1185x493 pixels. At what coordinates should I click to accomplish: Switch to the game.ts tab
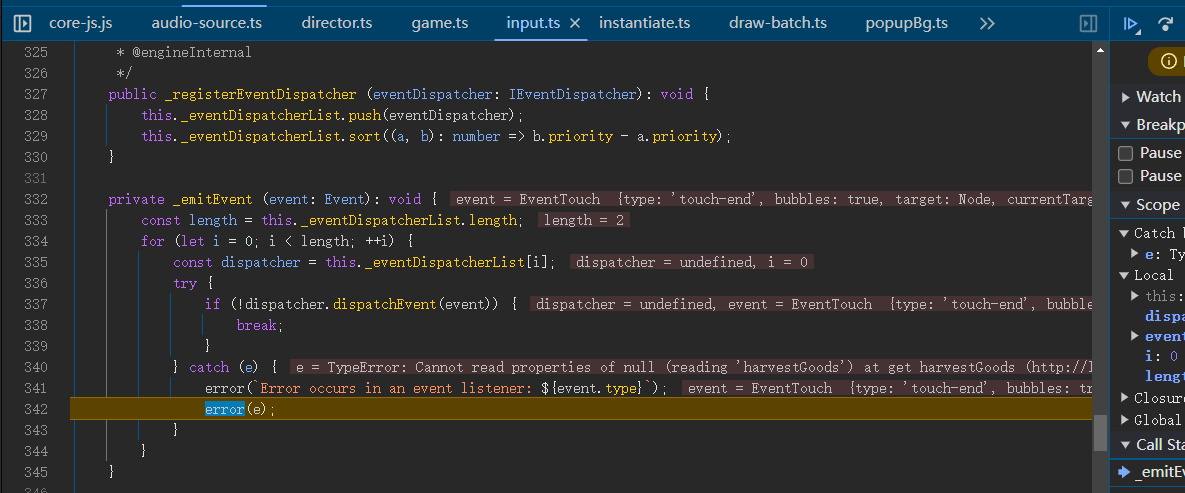[x=440, y=23]
